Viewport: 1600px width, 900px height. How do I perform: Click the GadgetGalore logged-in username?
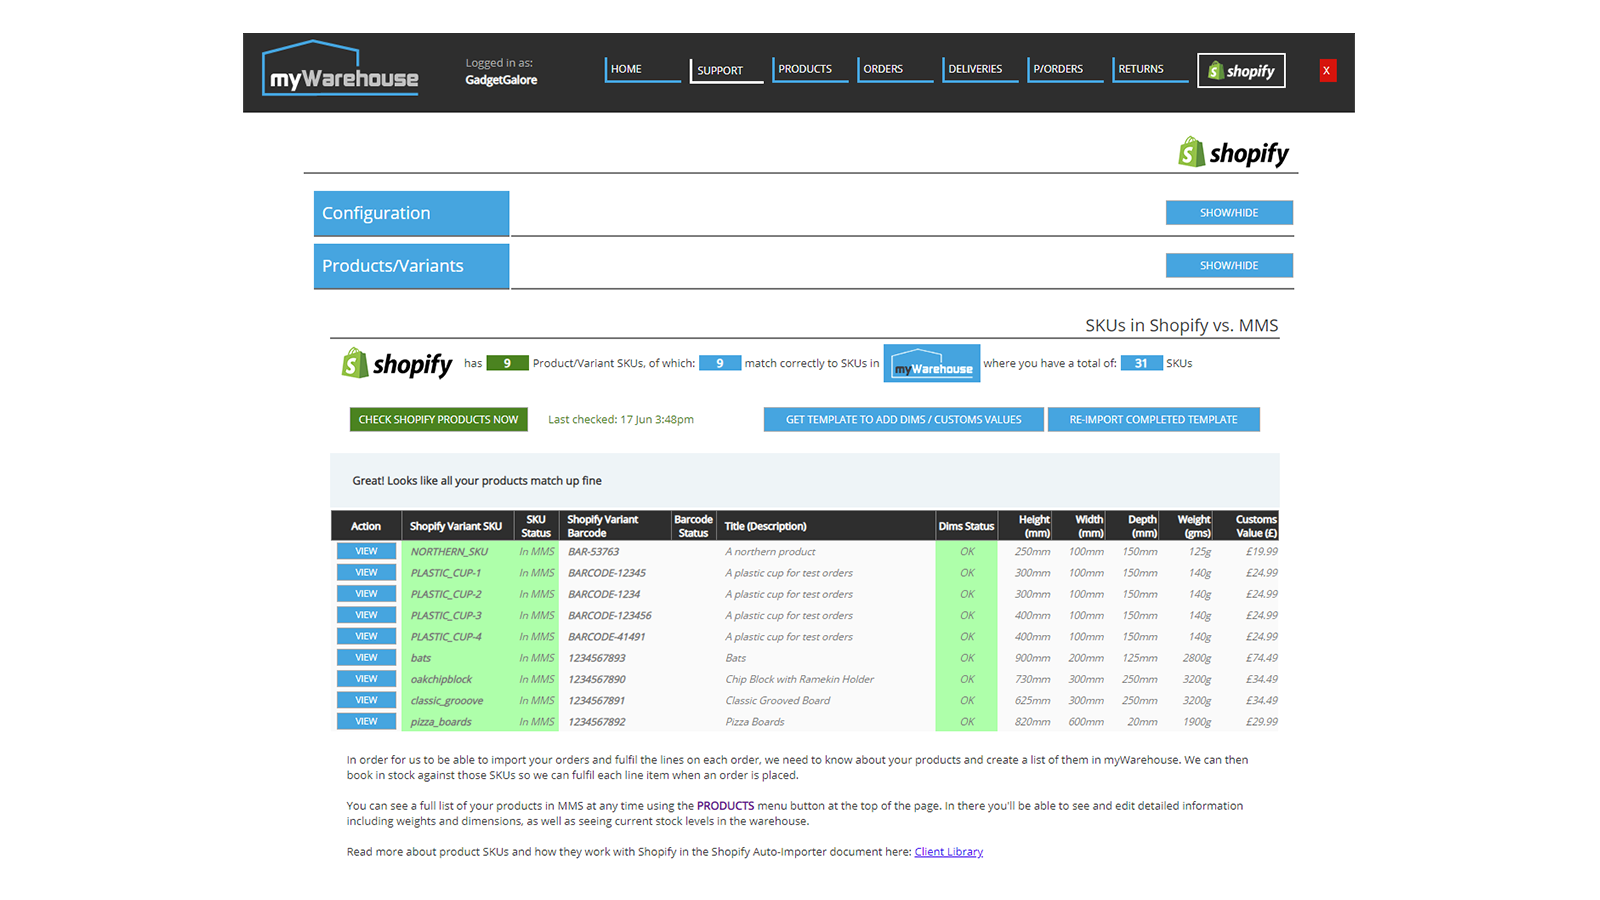coord(501,80)
